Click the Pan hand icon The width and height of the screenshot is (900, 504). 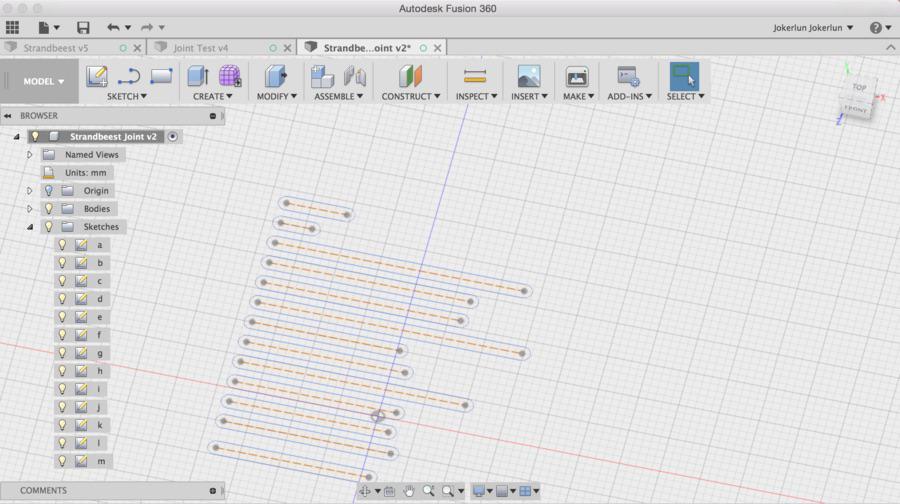click(409, 491)
